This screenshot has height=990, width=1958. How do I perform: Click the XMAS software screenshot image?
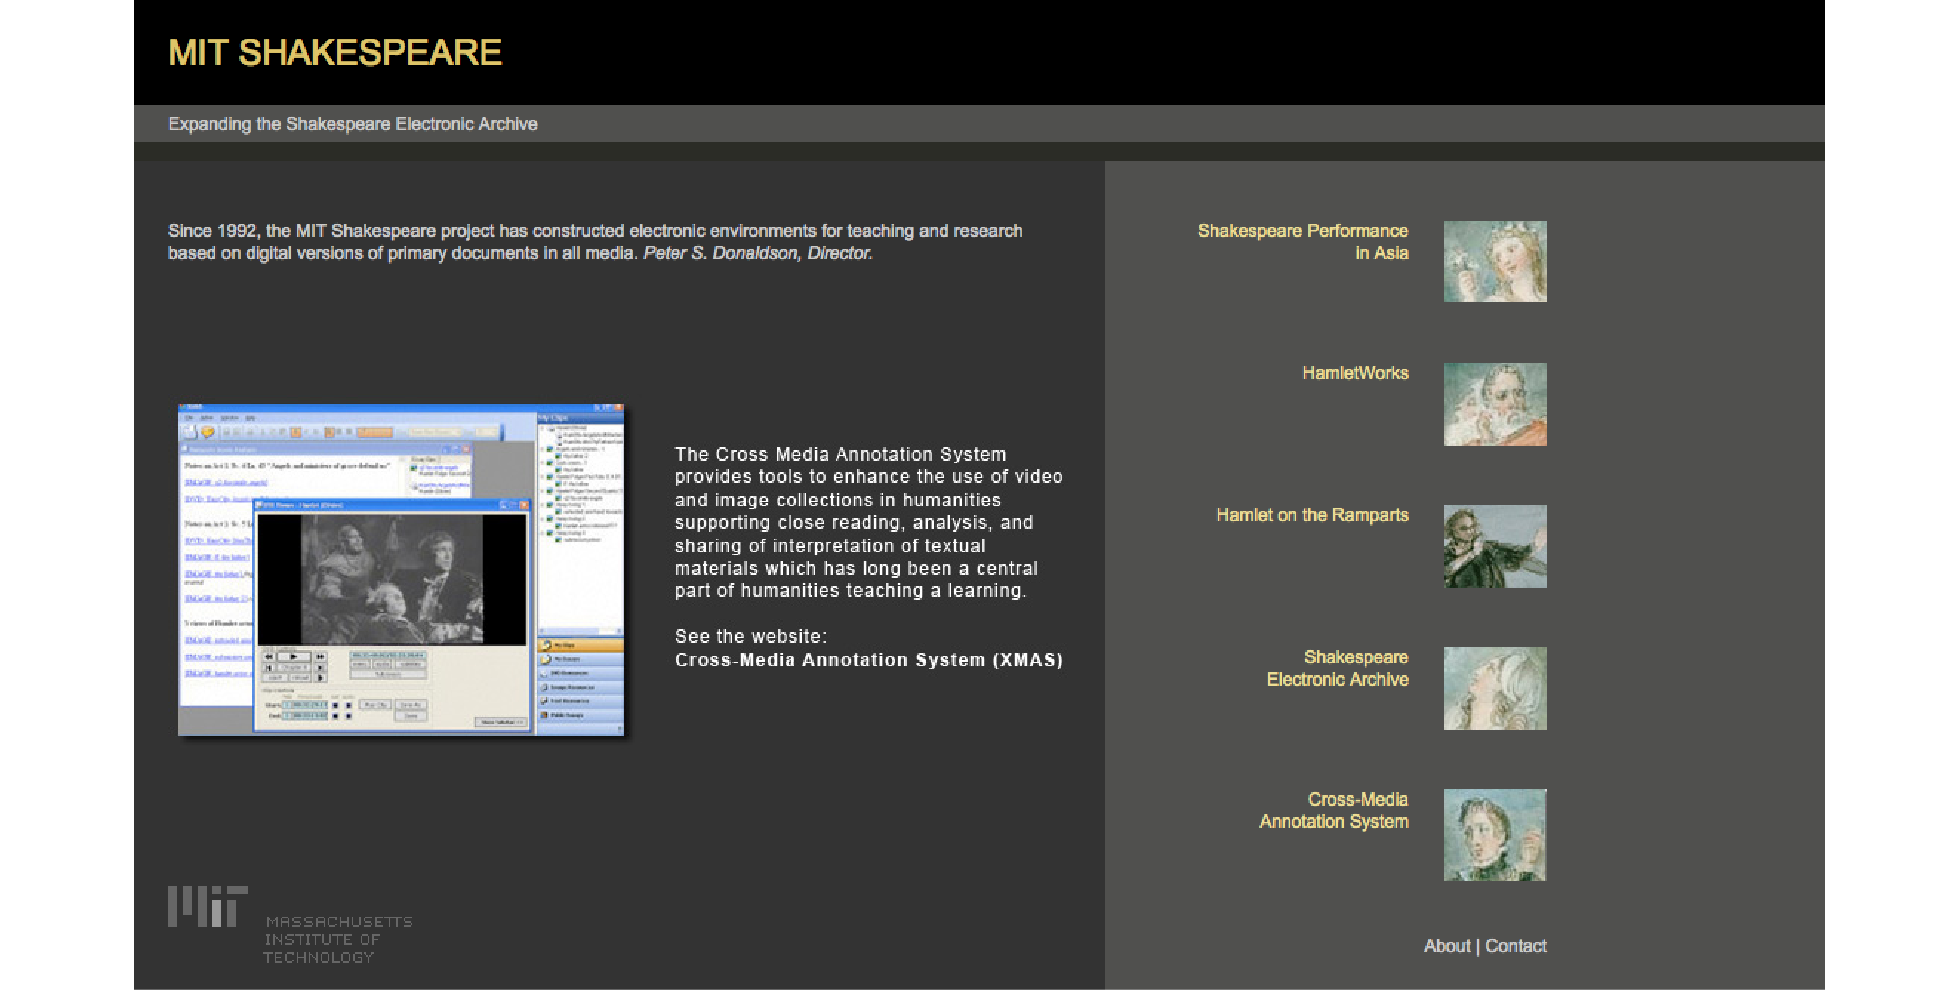401,570
